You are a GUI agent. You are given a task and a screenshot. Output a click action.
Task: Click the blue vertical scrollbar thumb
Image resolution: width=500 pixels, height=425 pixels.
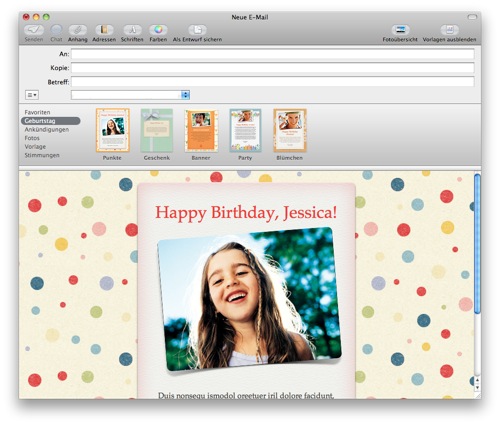click(x=477, y=243)
